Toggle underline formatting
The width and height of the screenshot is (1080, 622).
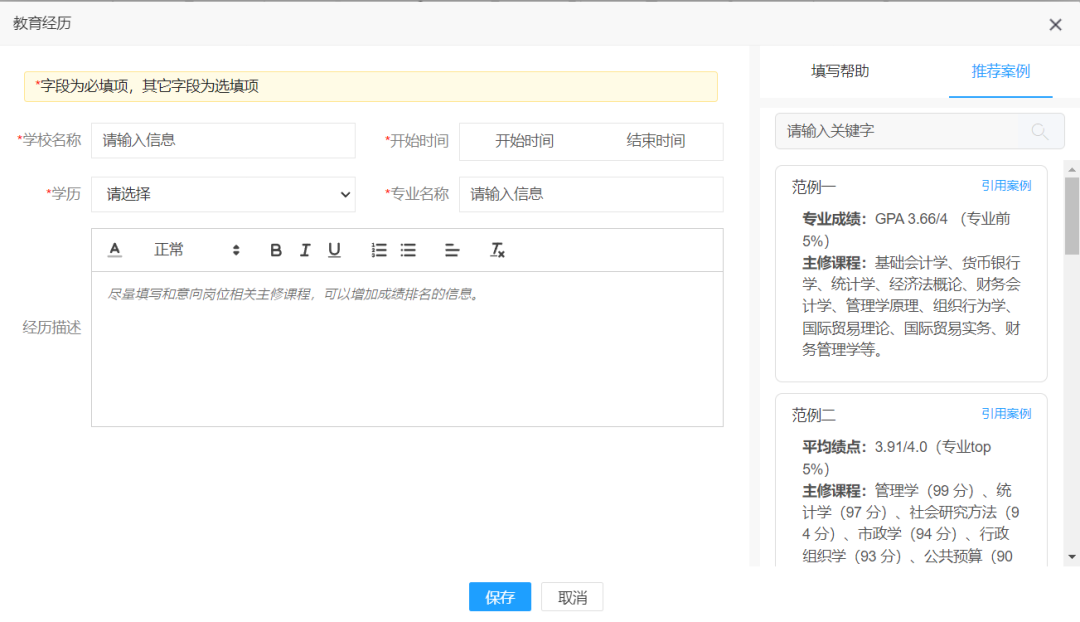[x=334, y=250]
